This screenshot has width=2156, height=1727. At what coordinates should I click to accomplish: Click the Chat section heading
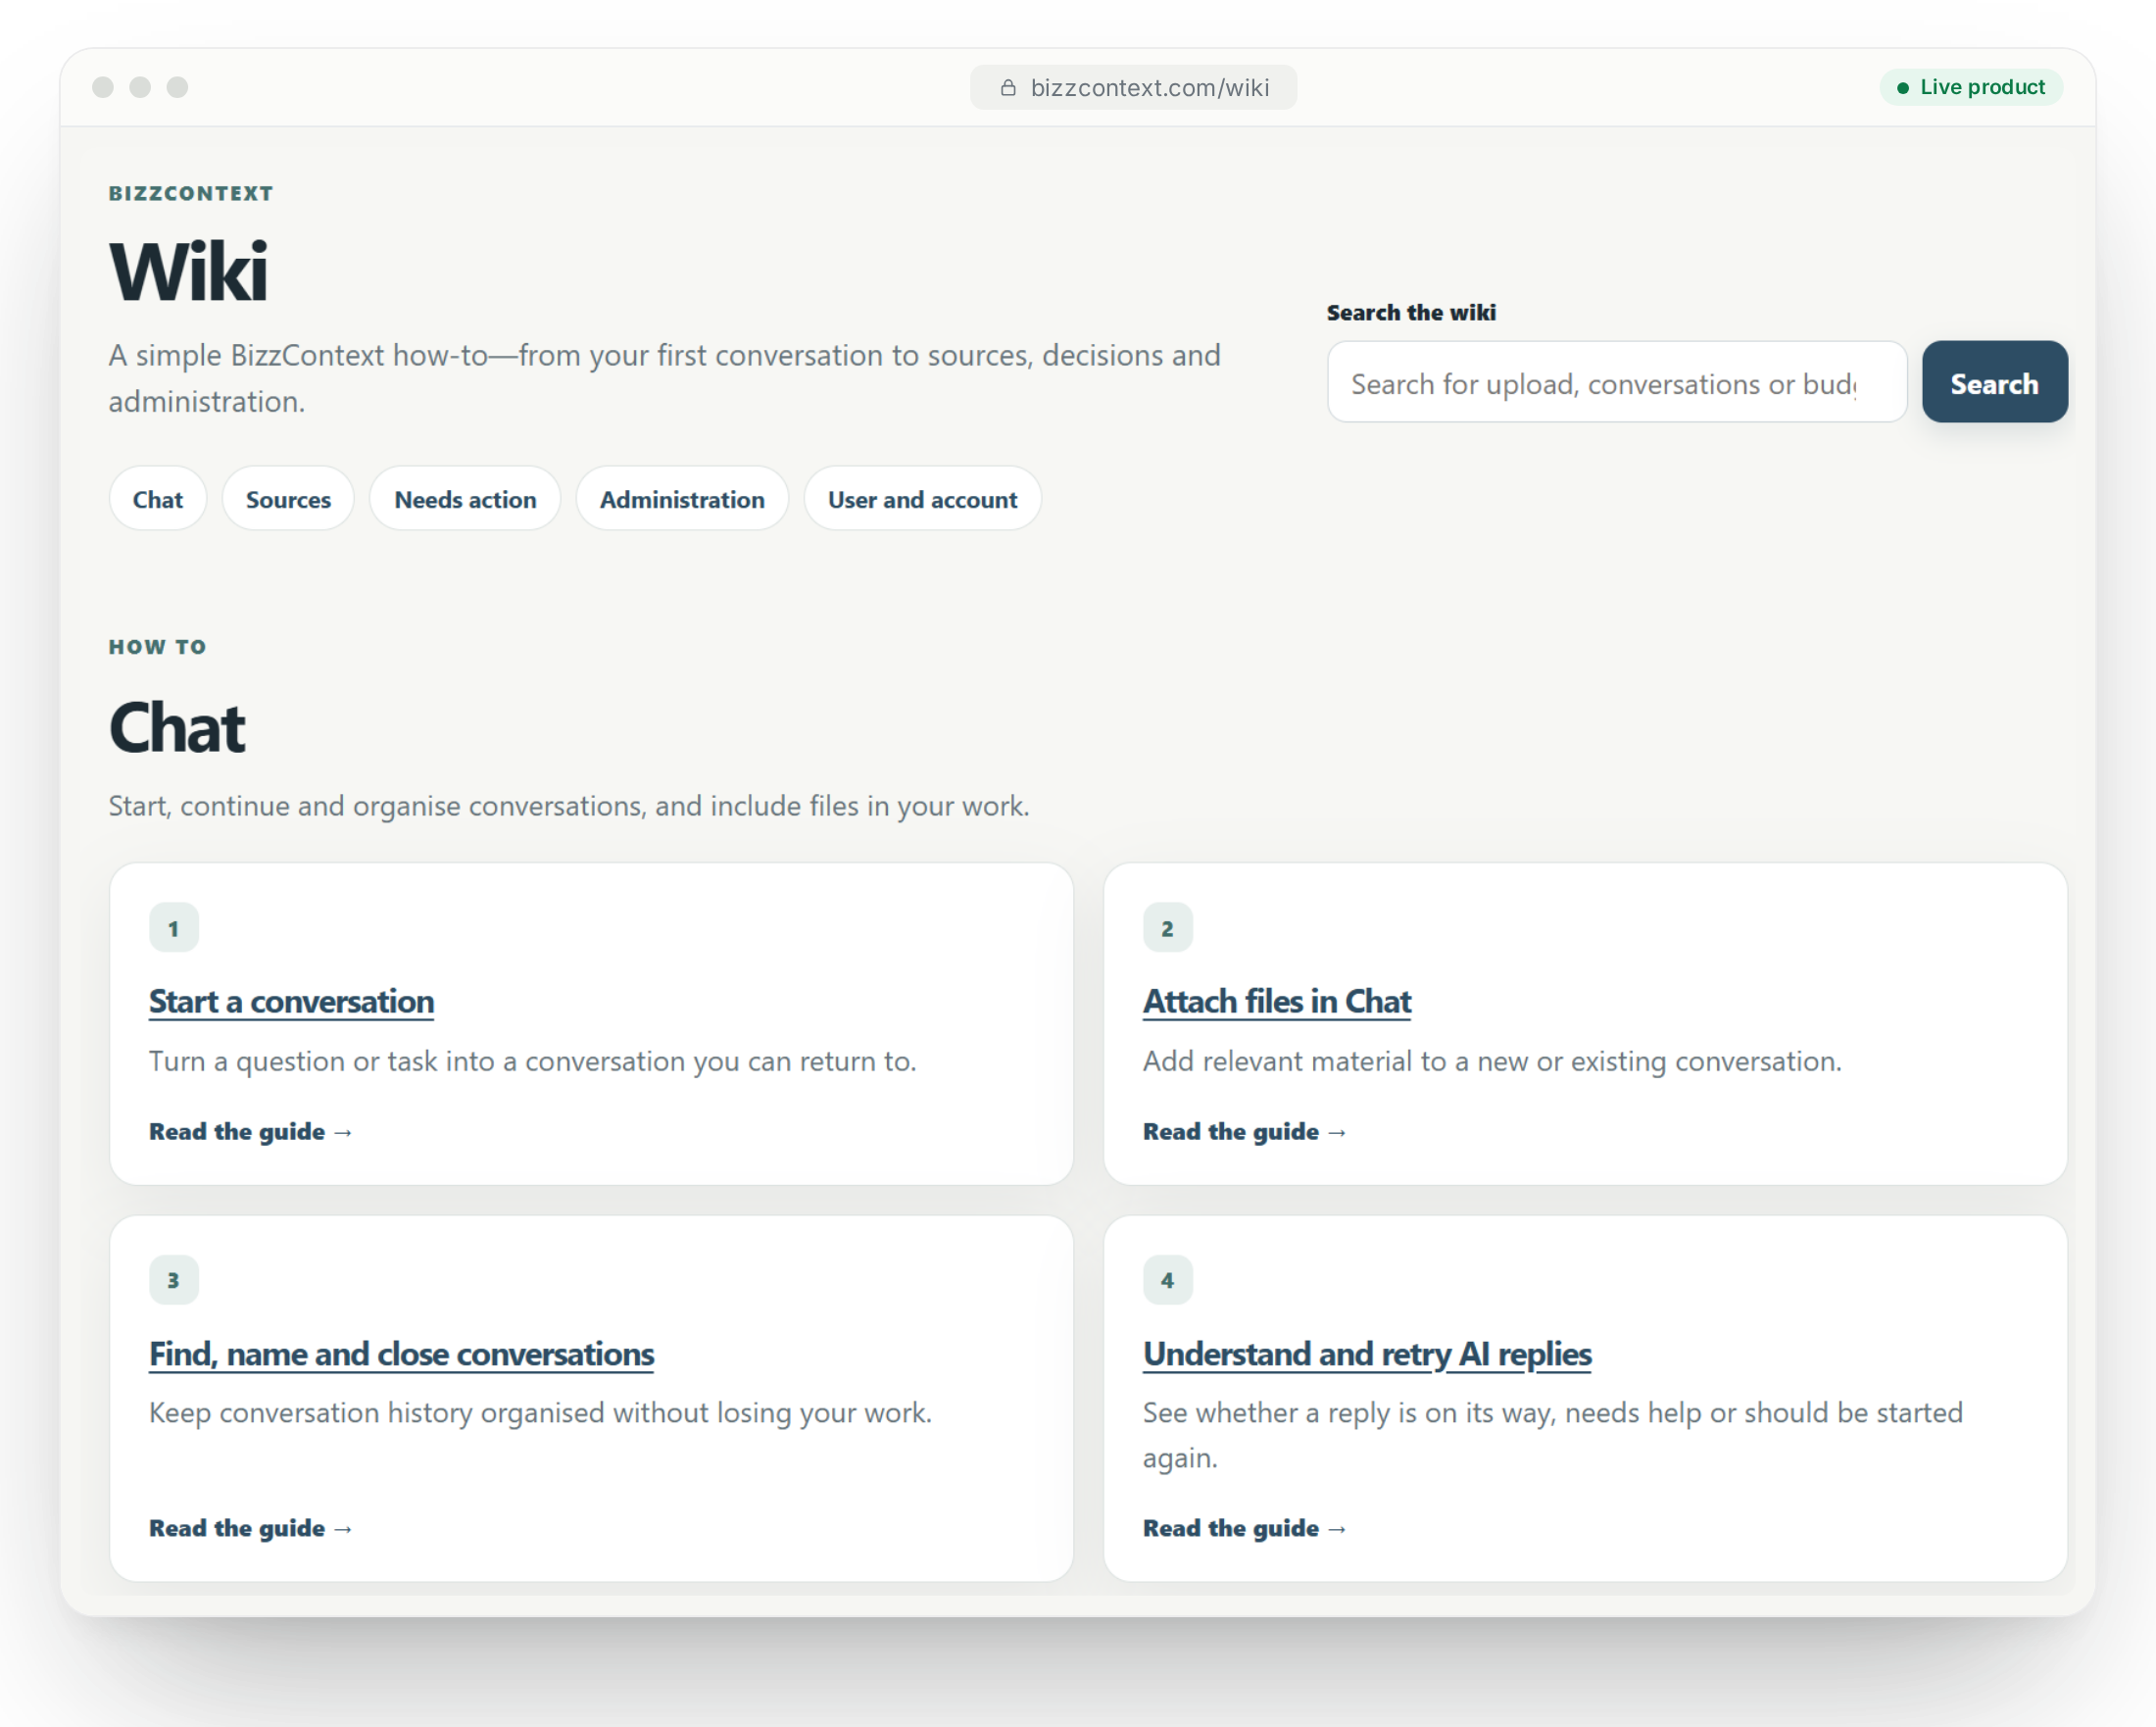tap(177, 728)
